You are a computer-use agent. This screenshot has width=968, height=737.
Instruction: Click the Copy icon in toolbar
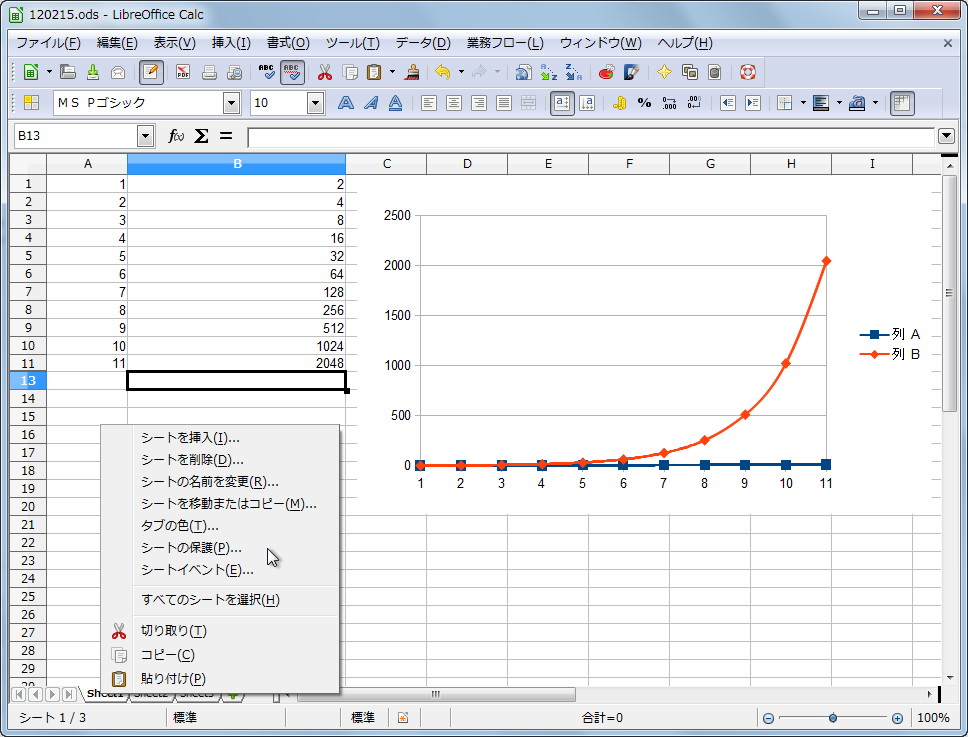click(x=350, y=72)
